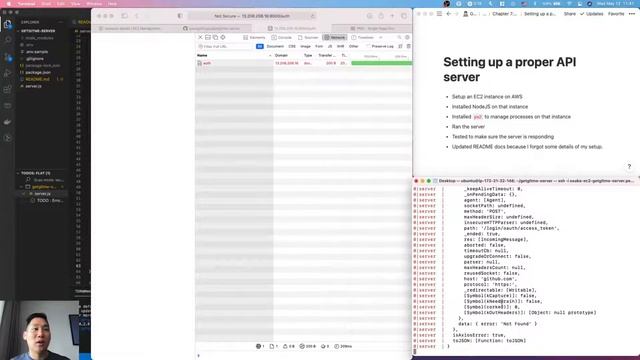This screenshot has height=360, width=640.
Task: Enable the All resource type filter
Action: 260,47
